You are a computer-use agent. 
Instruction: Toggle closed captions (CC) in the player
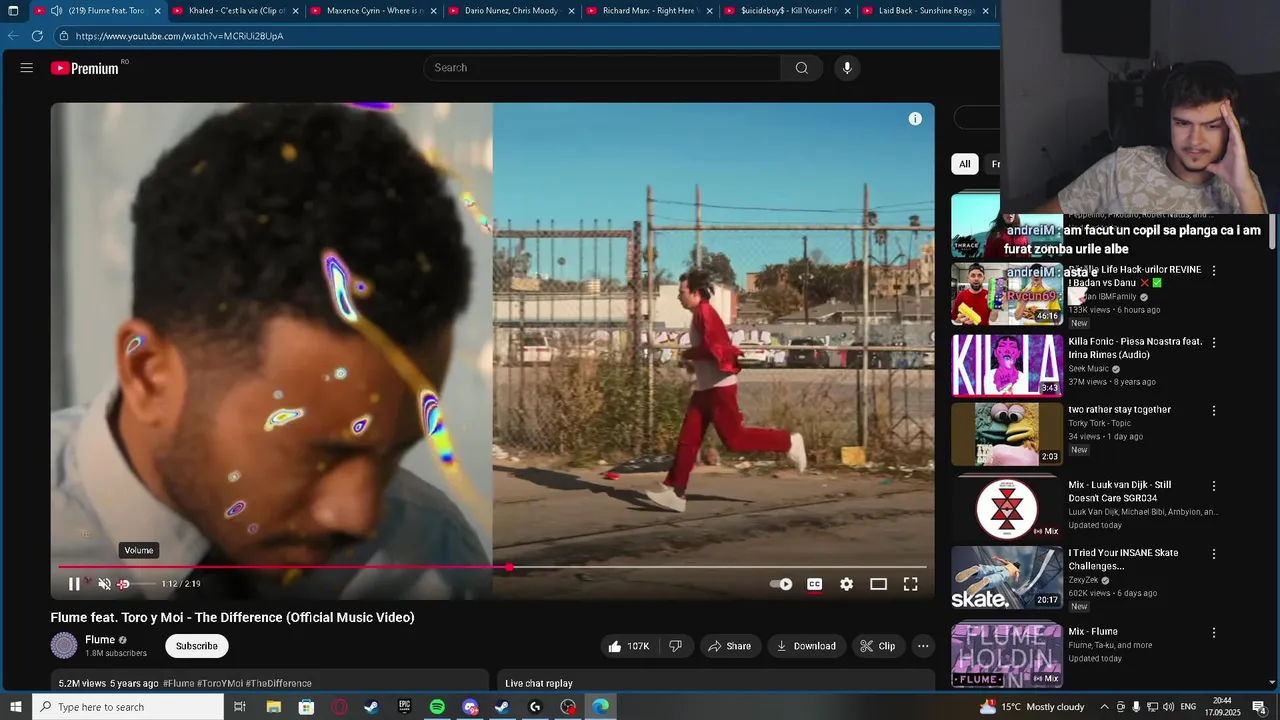click(815, 584)
